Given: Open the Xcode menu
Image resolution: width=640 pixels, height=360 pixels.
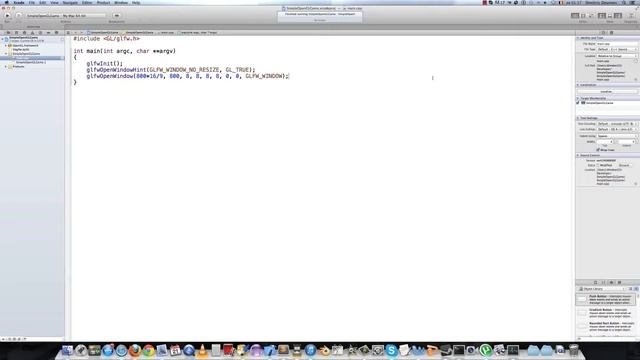Looking at the screenshot, I should point(19,2).
